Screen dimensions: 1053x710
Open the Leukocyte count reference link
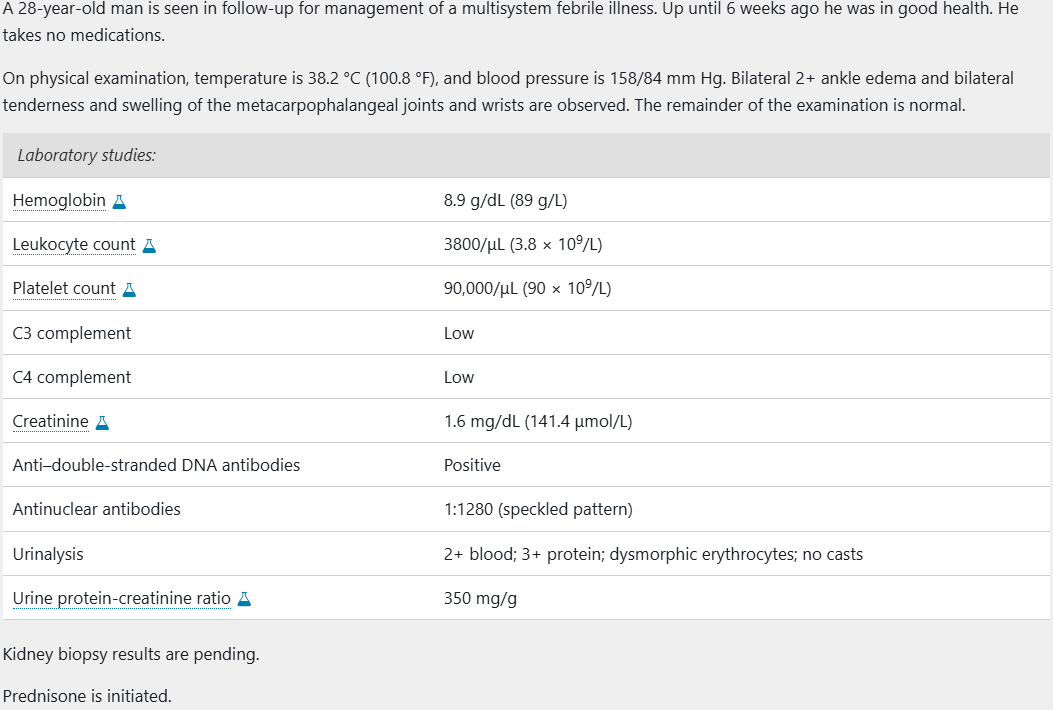pos(74,245)
